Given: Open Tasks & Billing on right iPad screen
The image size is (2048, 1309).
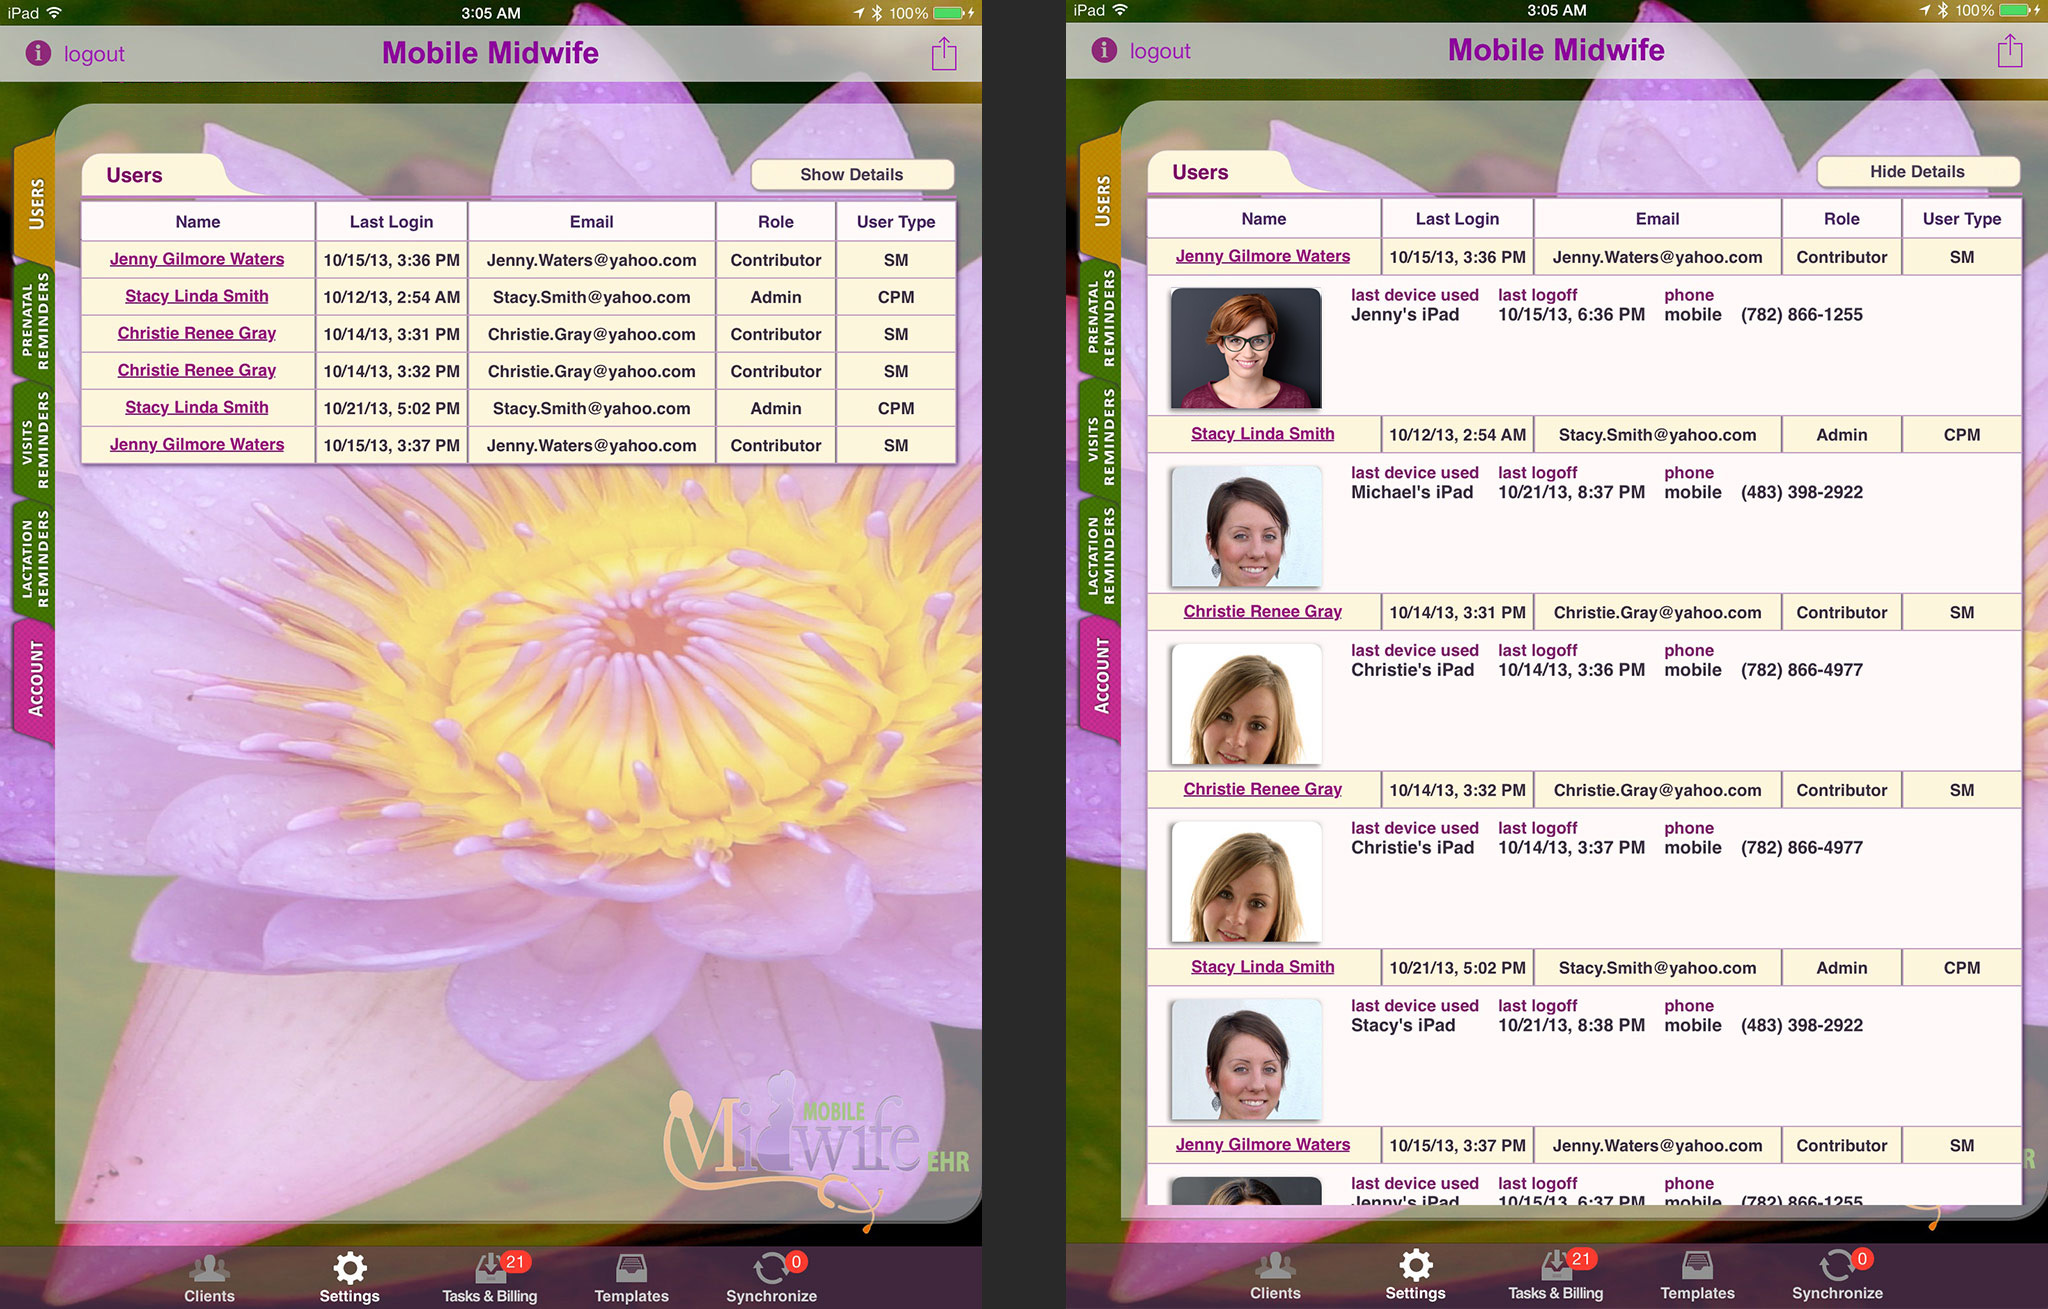Looking at the screenshot, I should point(1556,1275).
